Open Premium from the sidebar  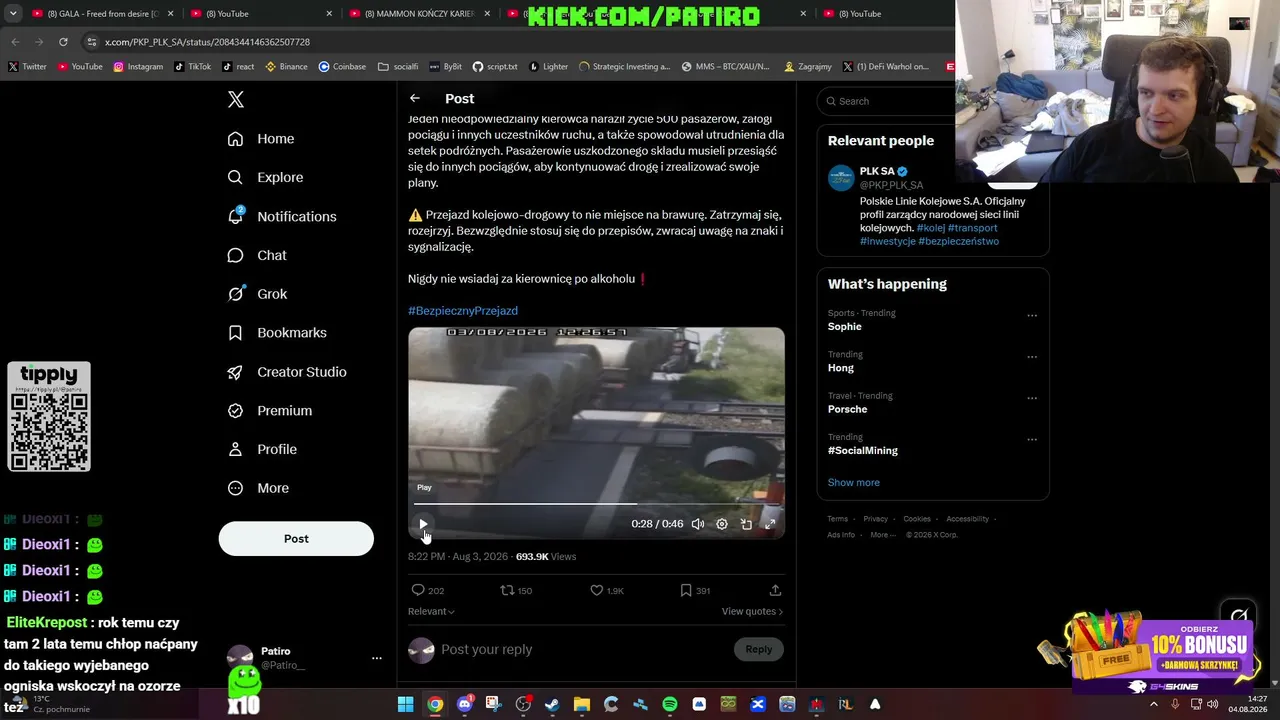(x=270, y=411)
